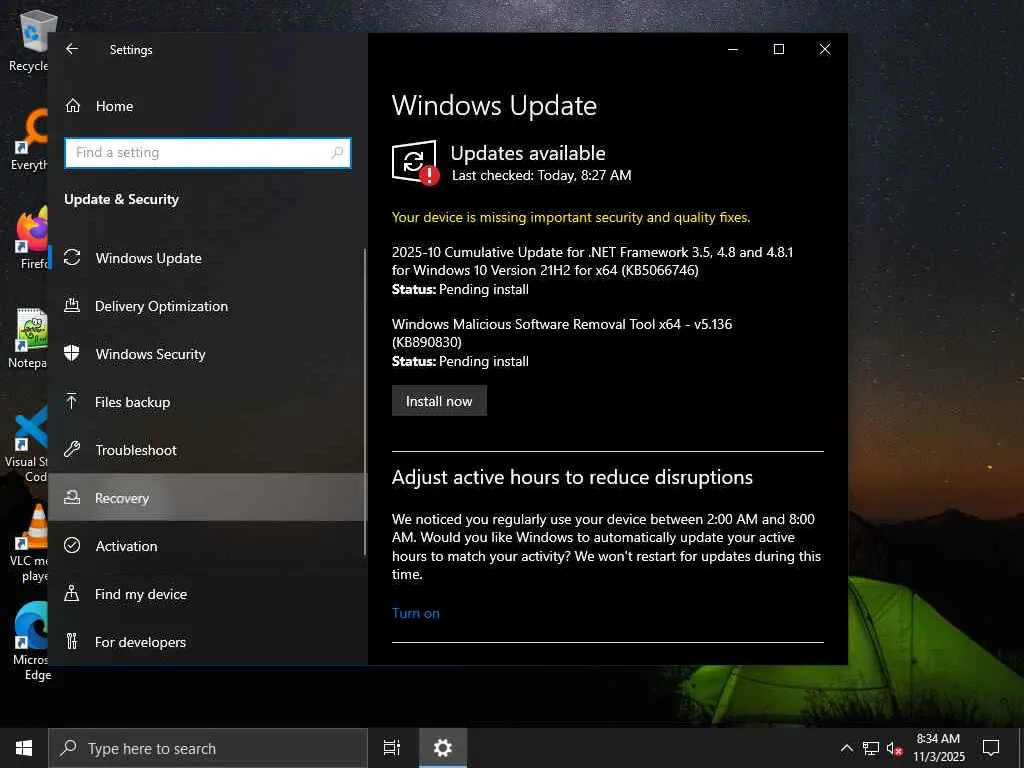The height and width of the screenshot is (768, 1024).
Task: Select the VLC media player shortcut
Action: 29,543
